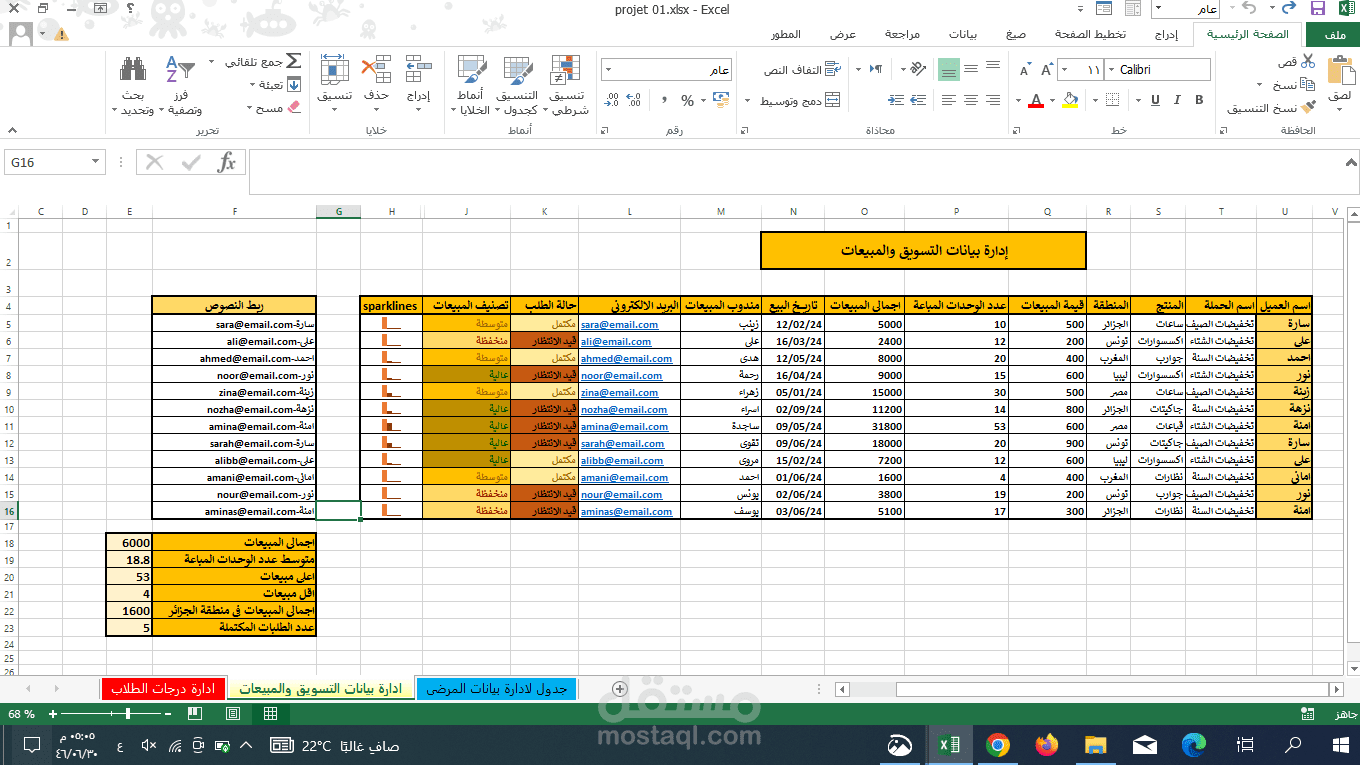Click the Insert cells (إدراج) icon
This screenshot has height=765, width=1360.
coord(418,69)
